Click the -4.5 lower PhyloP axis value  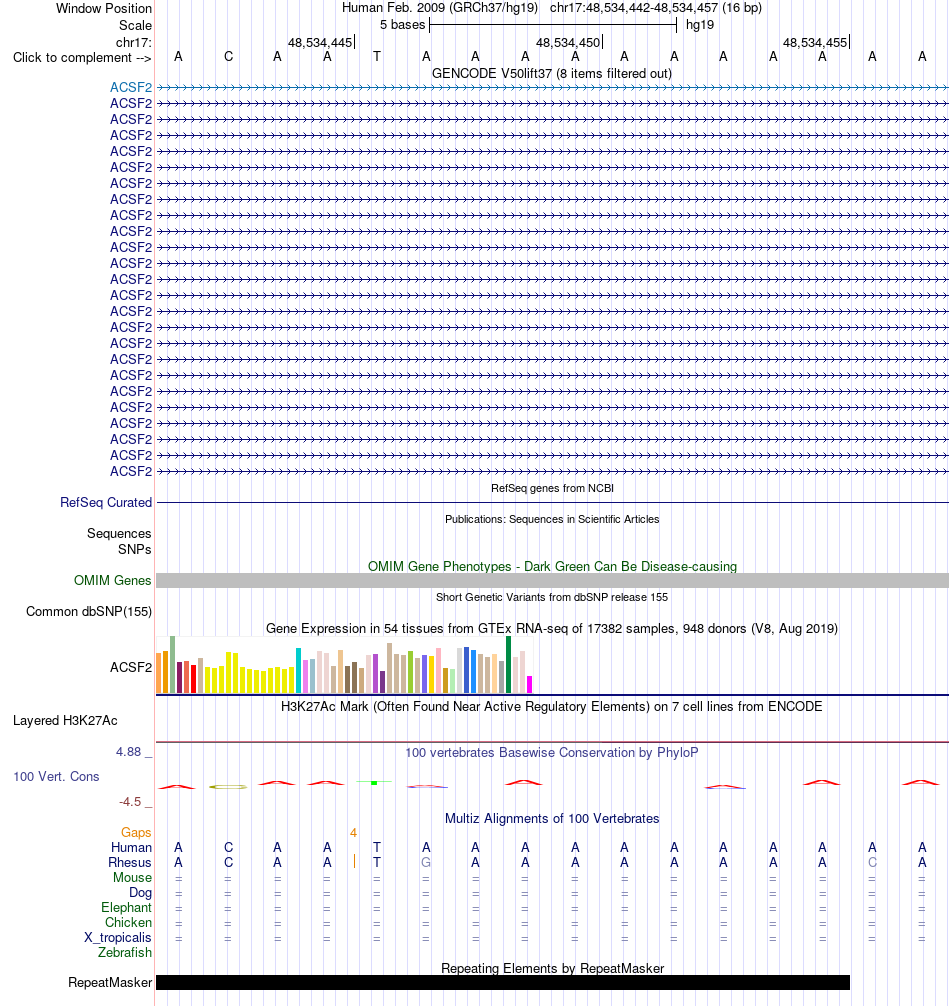130,802
